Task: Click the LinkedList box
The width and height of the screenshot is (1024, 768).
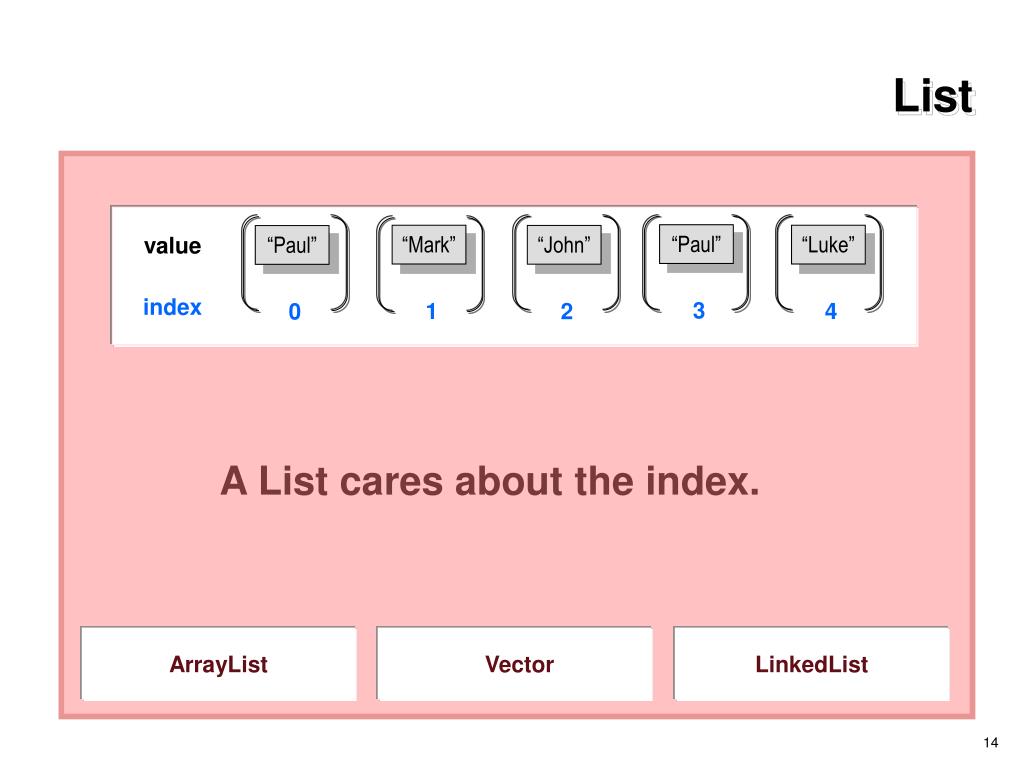Action: click(812, 664)
